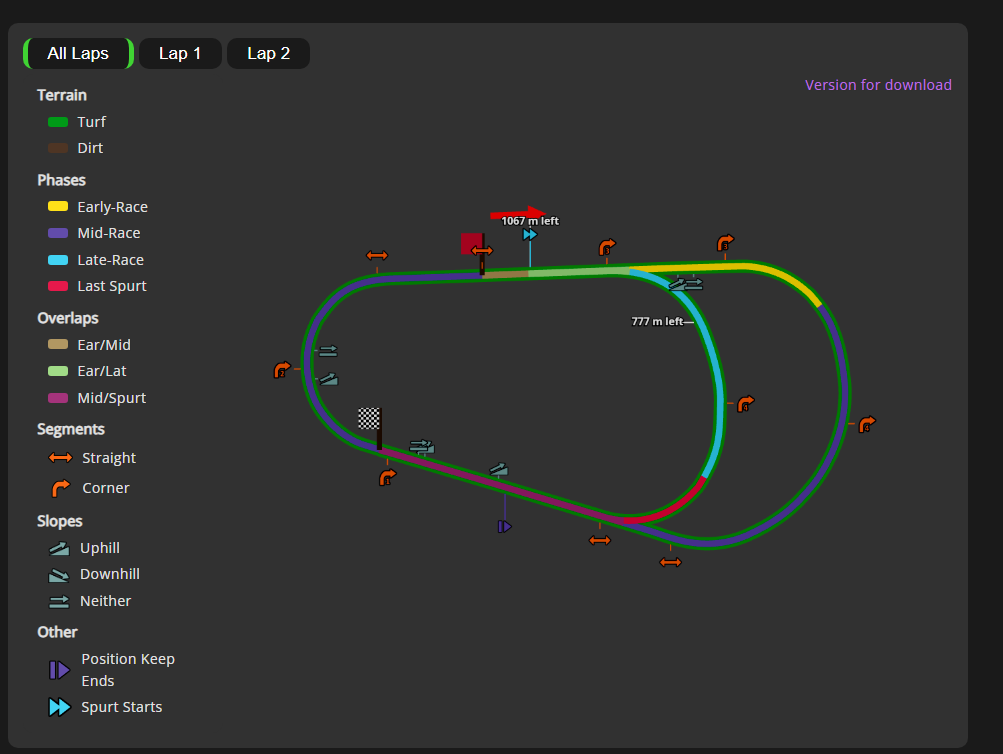The width and height of the screenshot is (1003, 754).
Task: Click the slope markers above '777 m left'
Action: click(686, 284)
